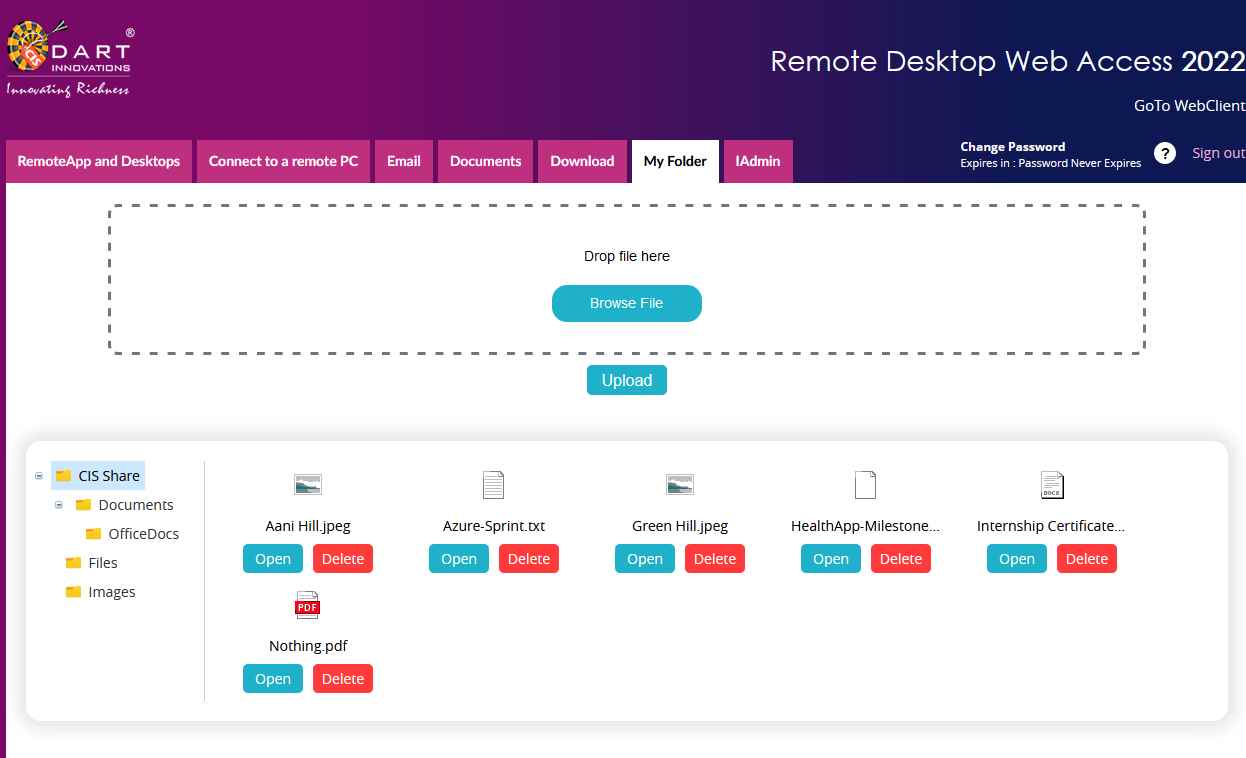Viewport: 1246px width, 758px height.
Task: Click the Aani Hill.jpeg image thumbnail icon
Action: point(307,484)
